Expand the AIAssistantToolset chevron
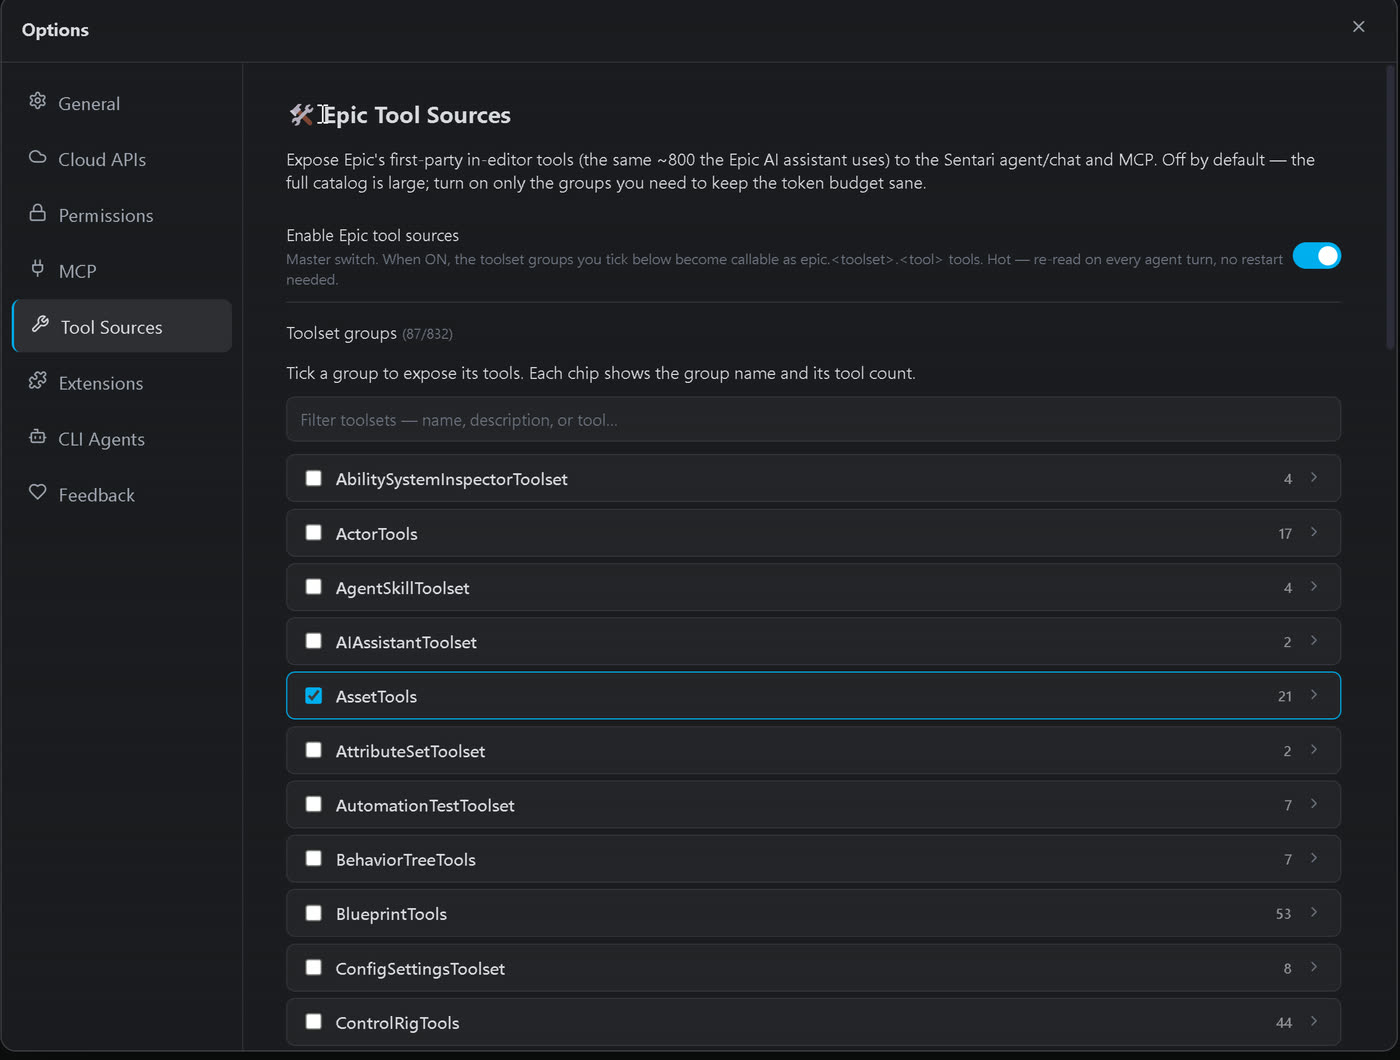This screenshot has width=1400, height=1060. pyautogui.click(x=1314, y=641)
